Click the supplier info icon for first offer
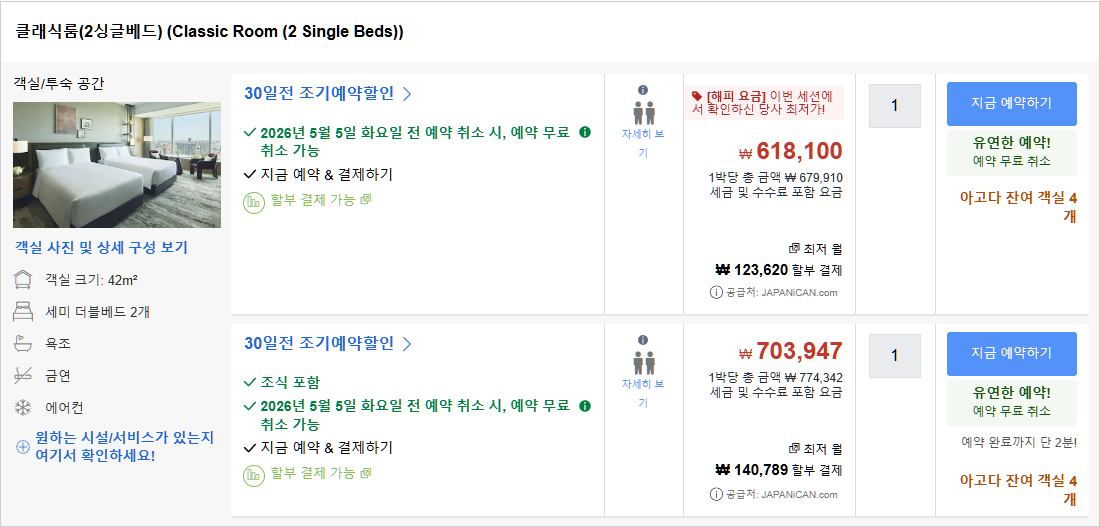This screenshot has width=1100, height=527. click(x=716, y=293)
